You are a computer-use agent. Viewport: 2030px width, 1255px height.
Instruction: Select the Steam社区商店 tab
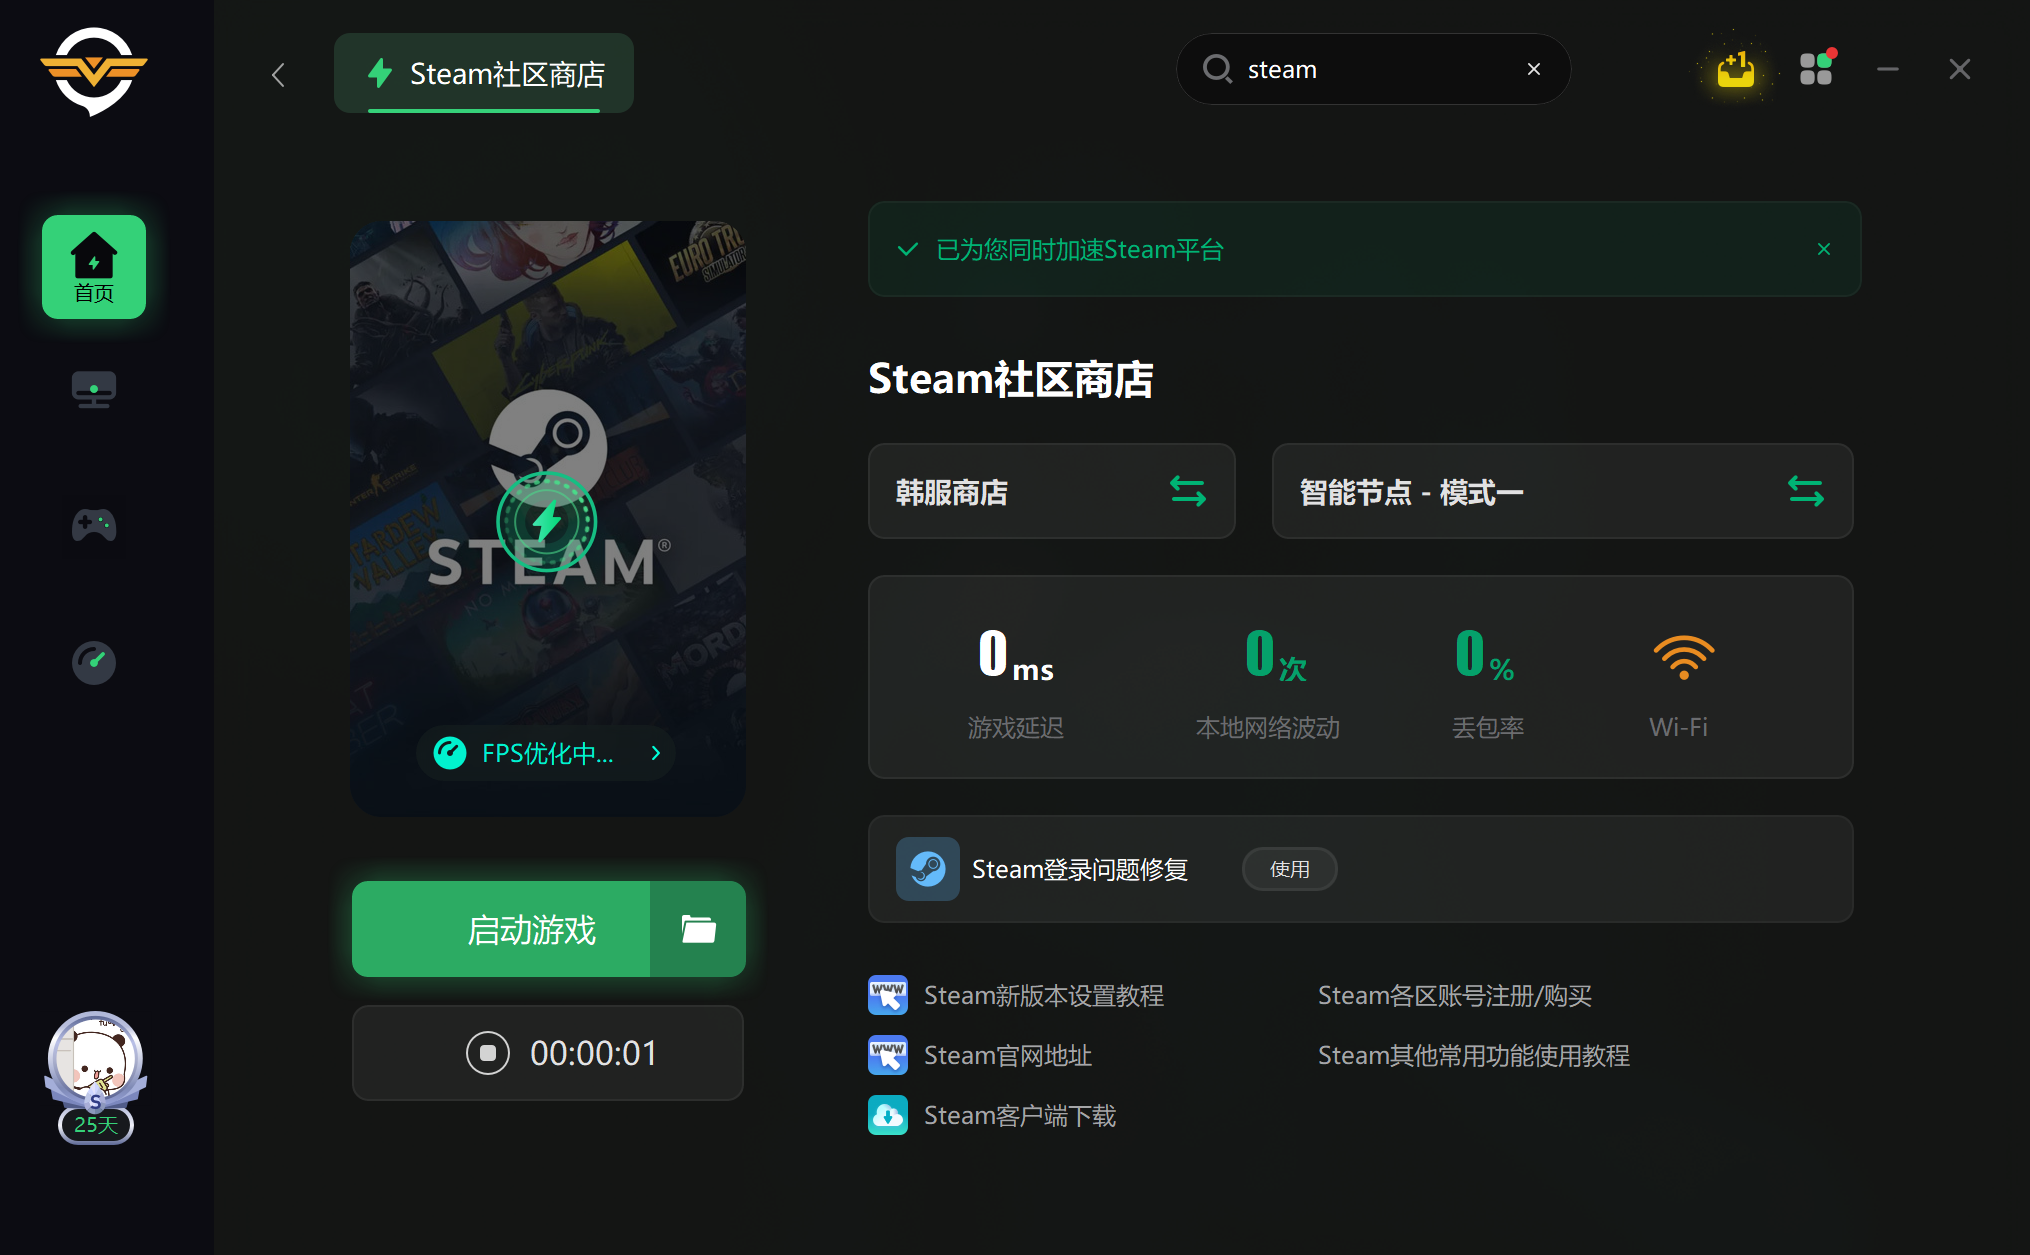[483, 72]
